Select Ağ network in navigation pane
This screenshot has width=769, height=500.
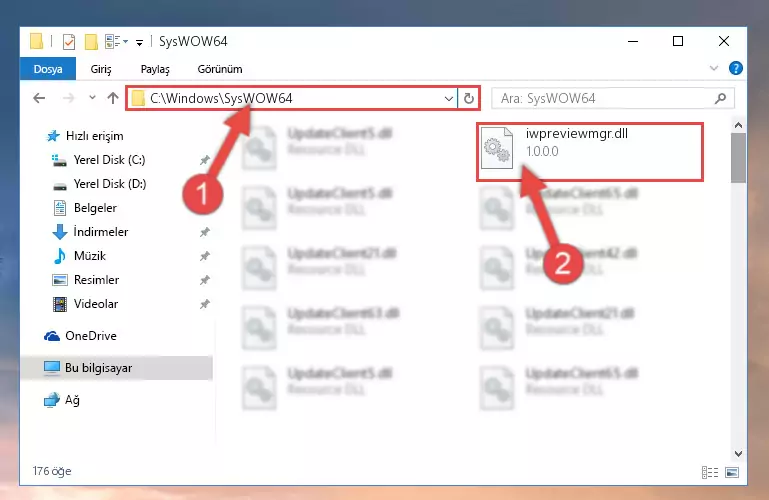coord(62,400)
